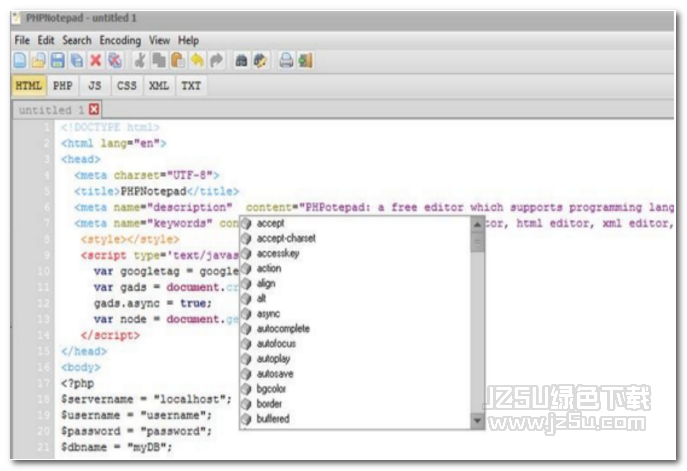Choose 'buffered' from suggestion list
This screenshot has height=471, width=687.
273,419
